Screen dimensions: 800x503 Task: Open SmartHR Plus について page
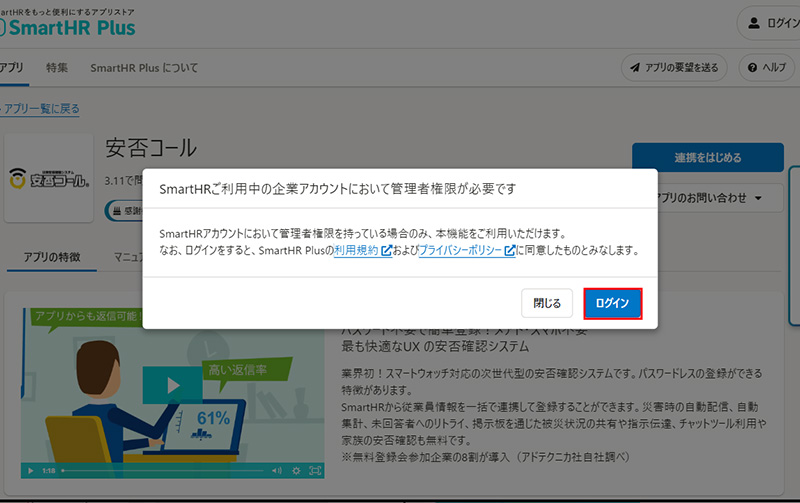coord(144,67)
